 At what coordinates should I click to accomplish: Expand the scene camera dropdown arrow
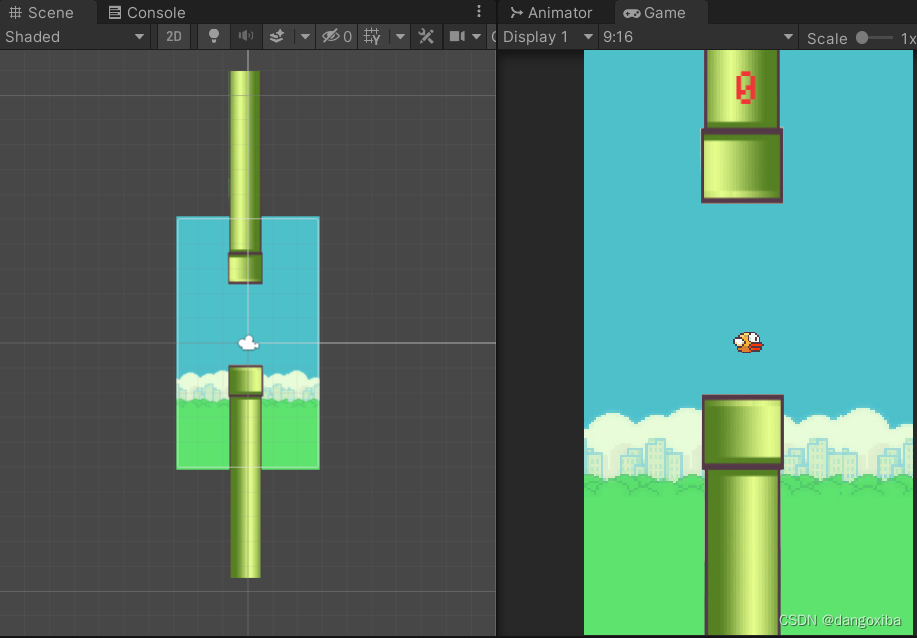pyautogui.click(x=476, y=37)
